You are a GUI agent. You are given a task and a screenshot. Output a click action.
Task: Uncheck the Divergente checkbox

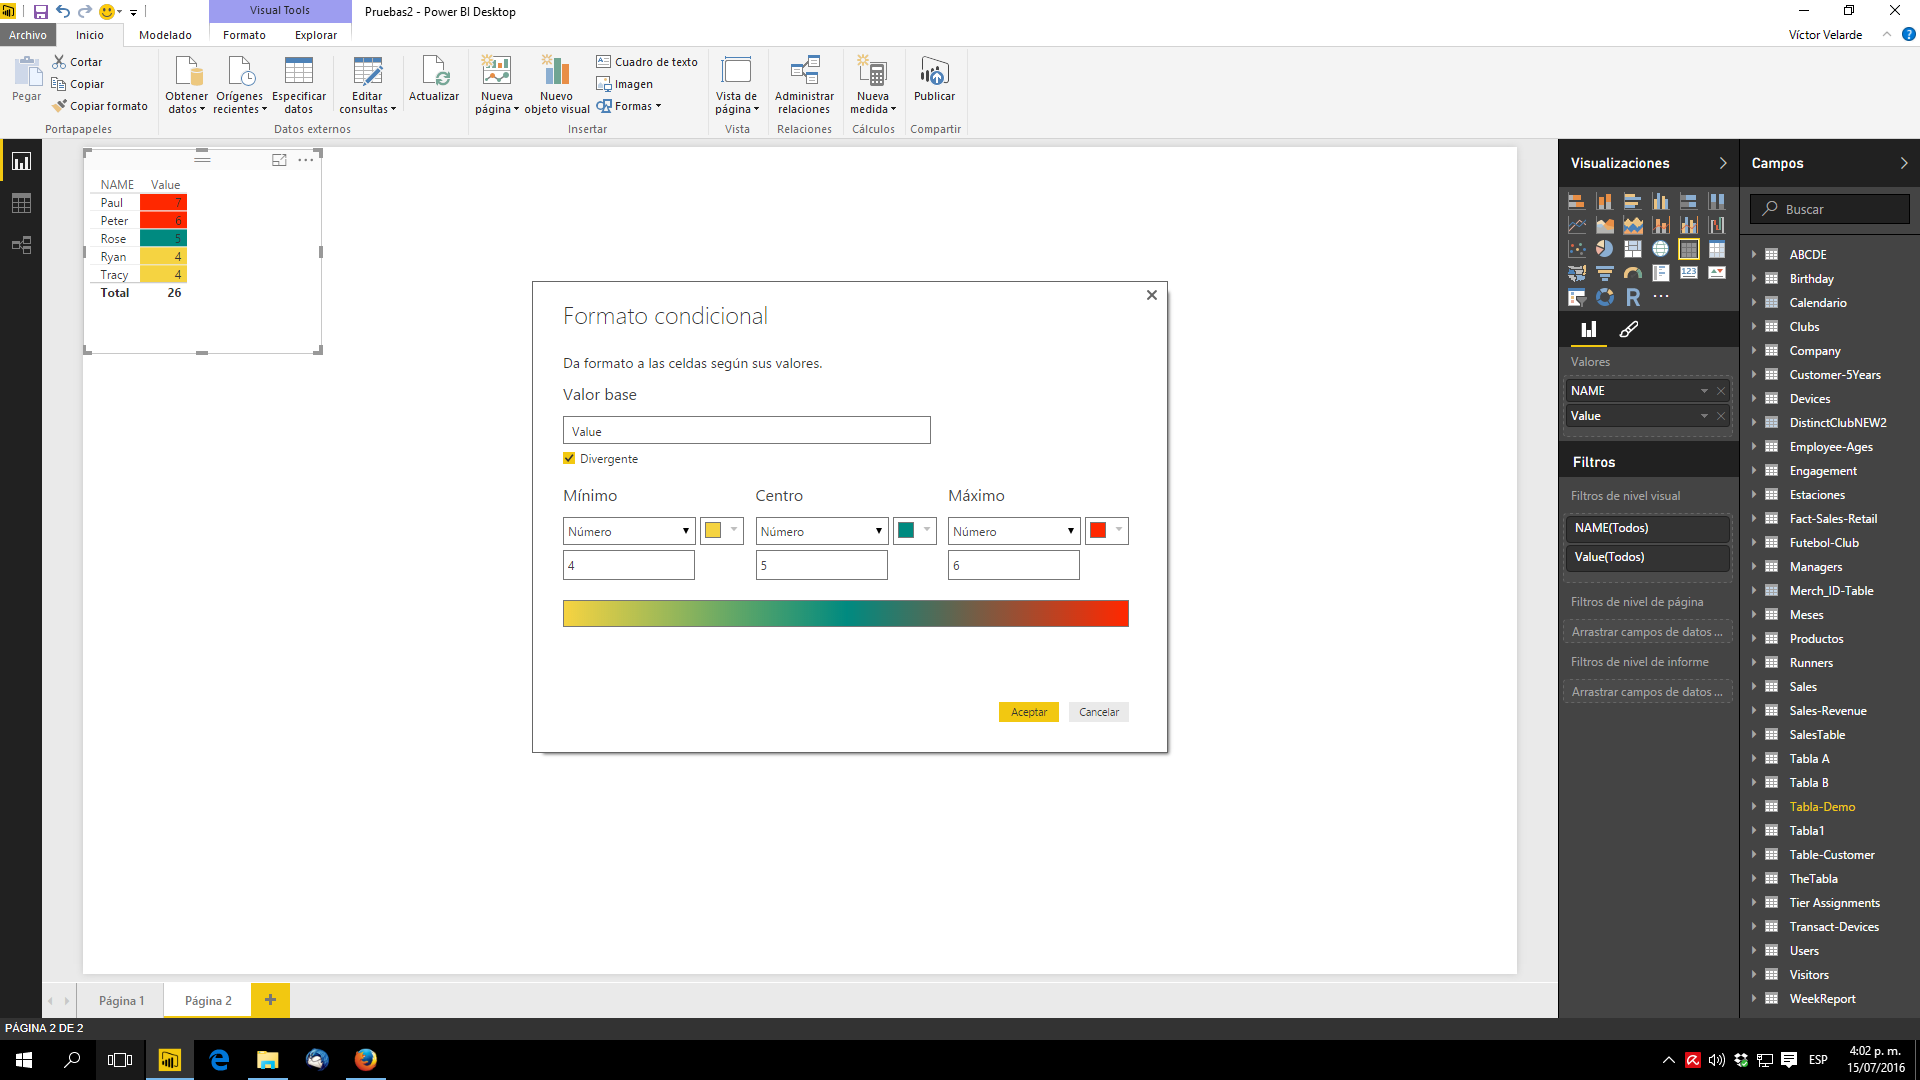[x=569, y=458]
